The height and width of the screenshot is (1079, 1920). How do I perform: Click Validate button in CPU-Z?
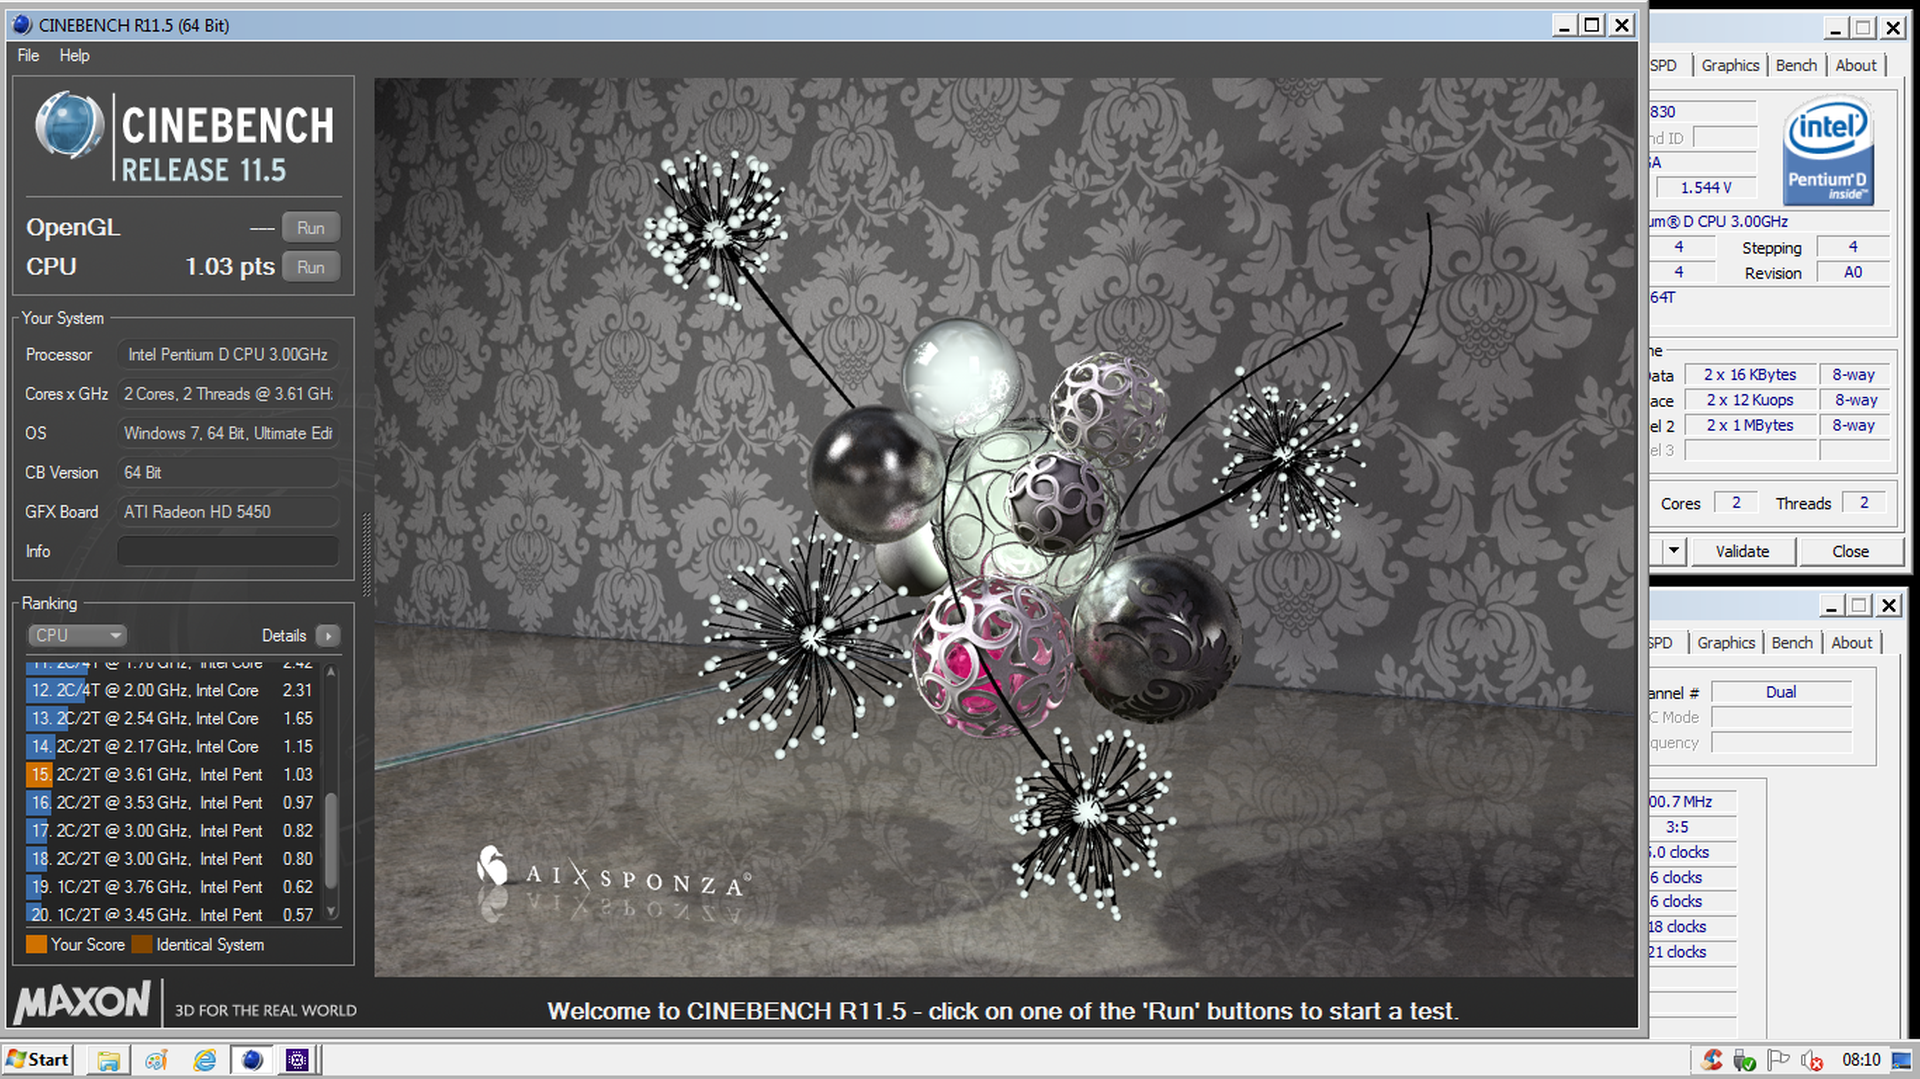[1743, 551]
